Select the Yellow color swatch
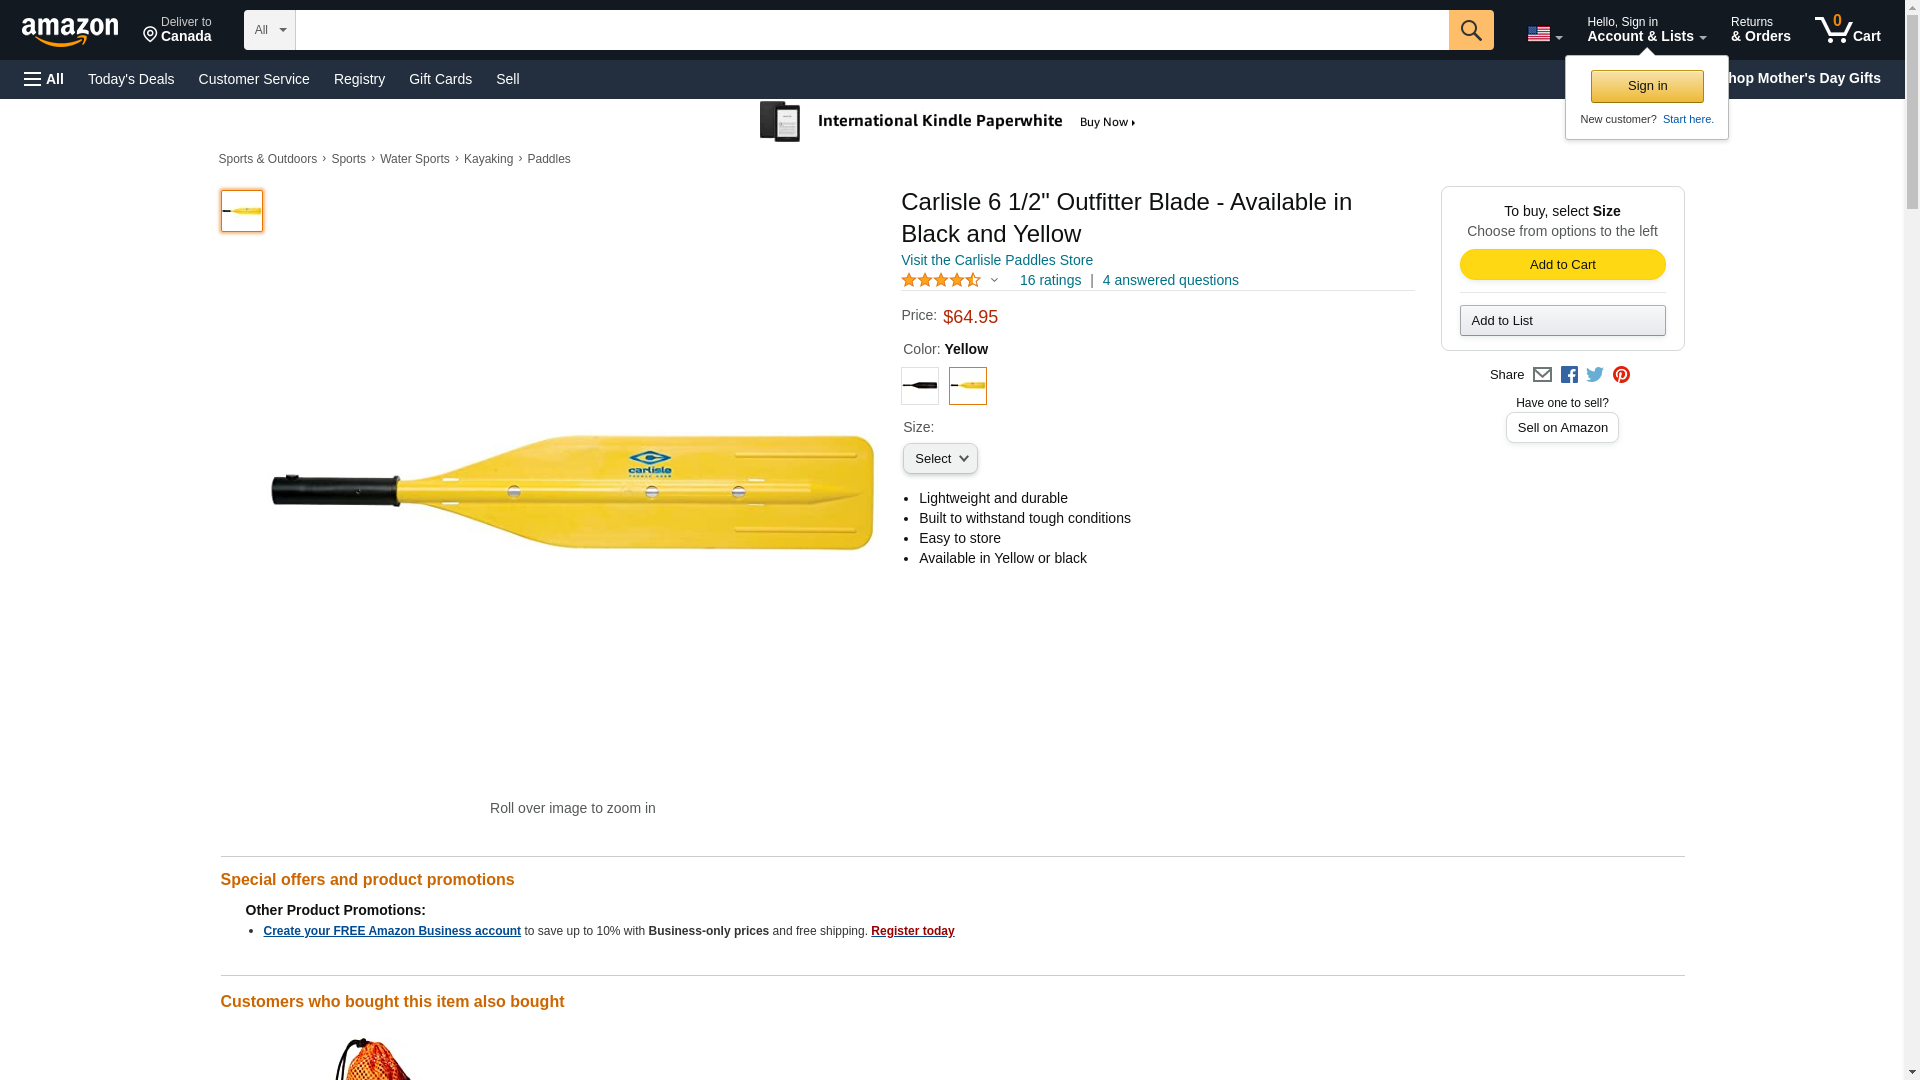Image resolution: width=1920 pixels, height=1080 pixels. pos(968,386)
